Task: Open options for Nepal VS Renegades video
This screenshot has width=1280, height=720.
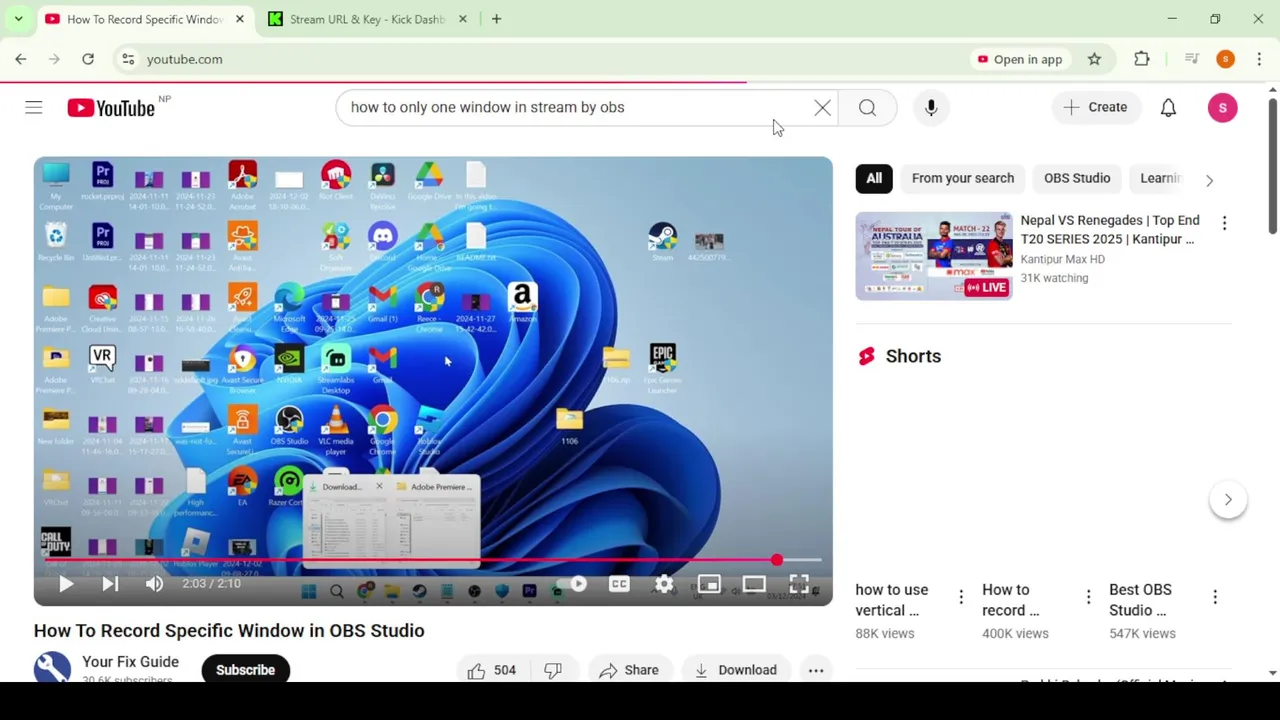Action: pos(1224,223)
